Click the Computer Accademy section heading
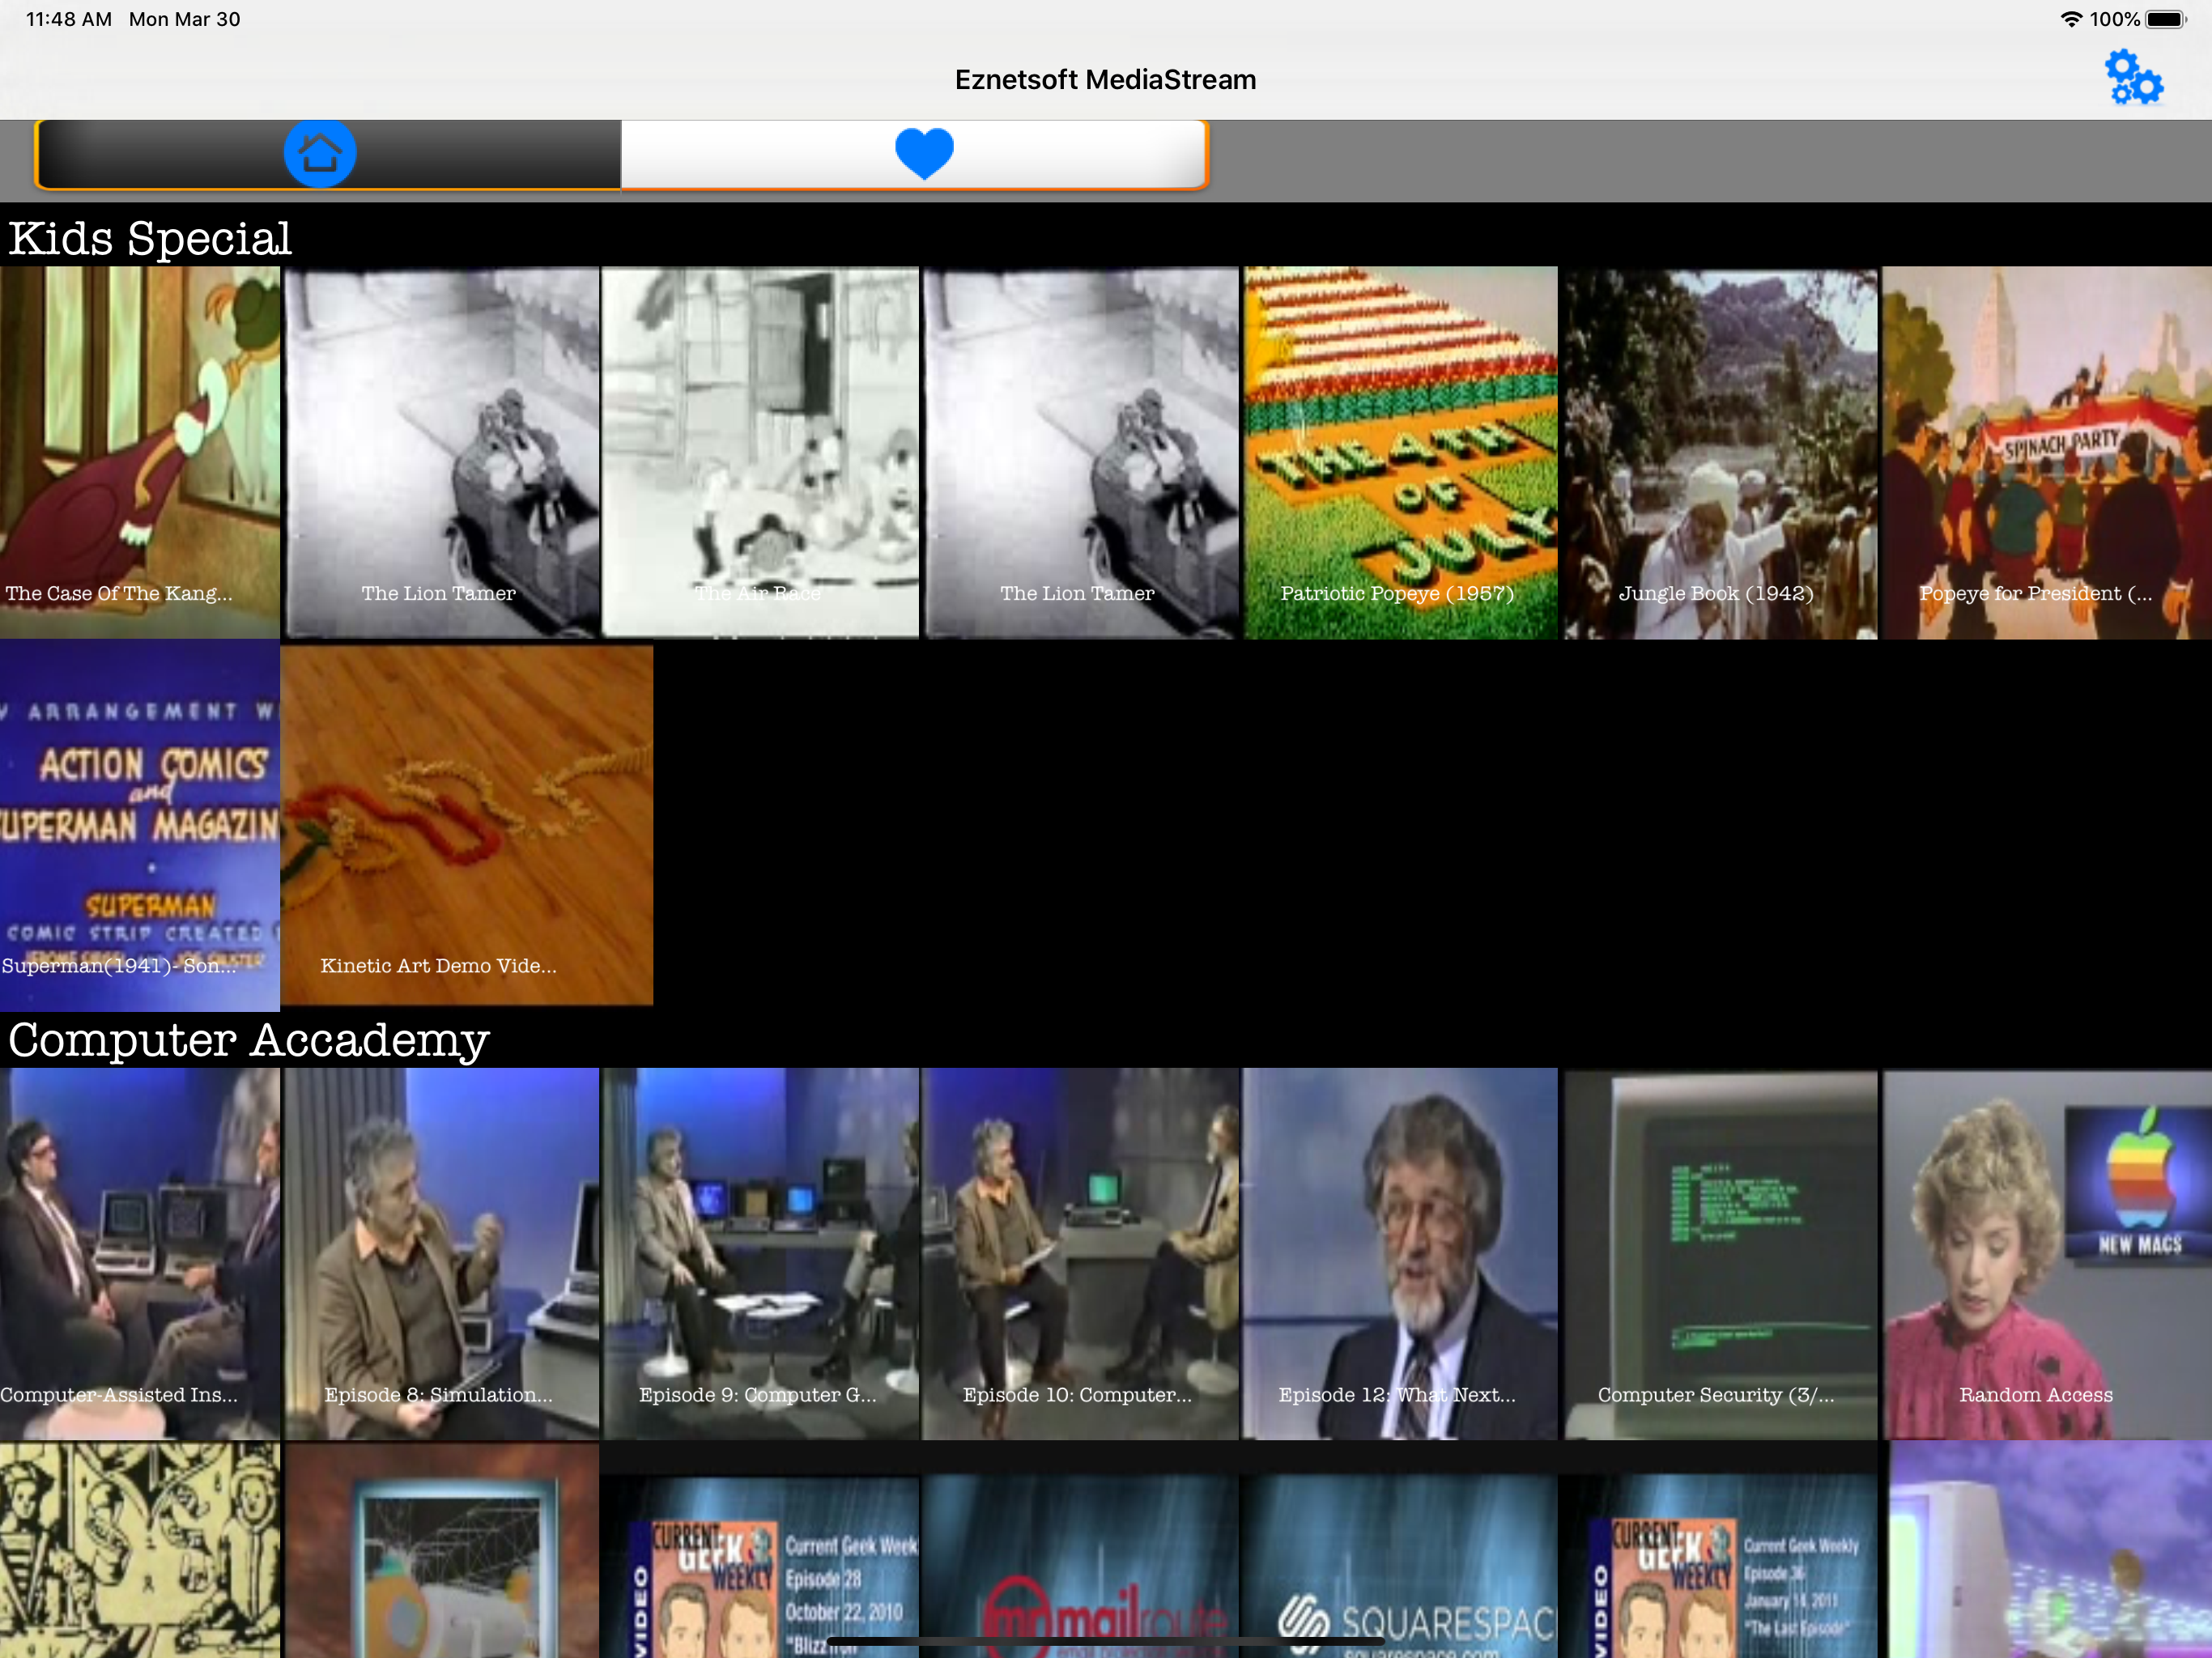Screen dimensions: 2212x1658 [x=249, y=1040]
